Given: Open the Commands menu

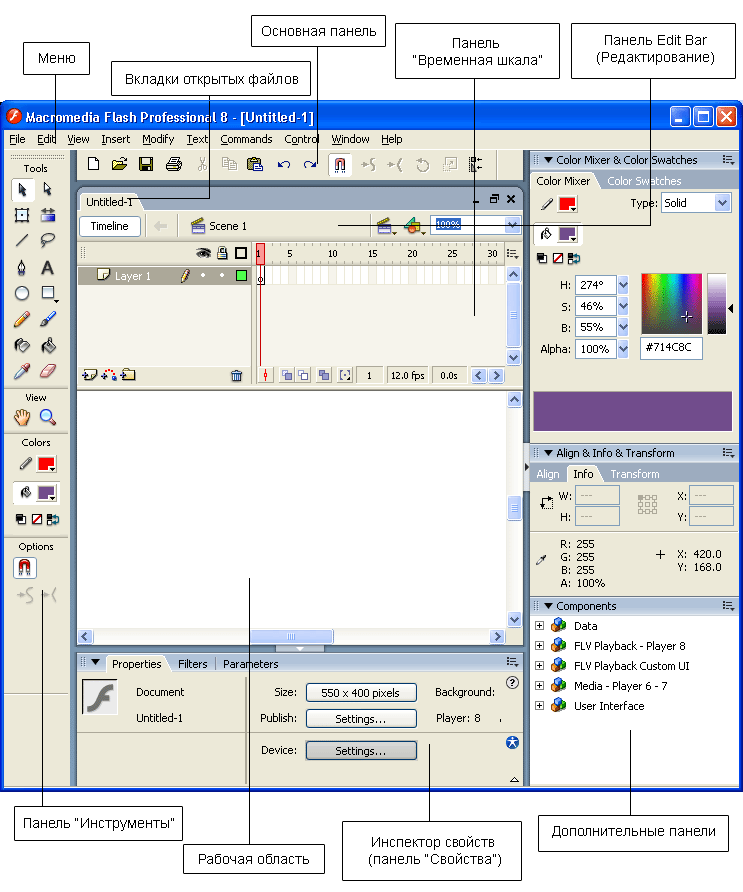Looking at the screenshot, I should (x=246, y=139).
